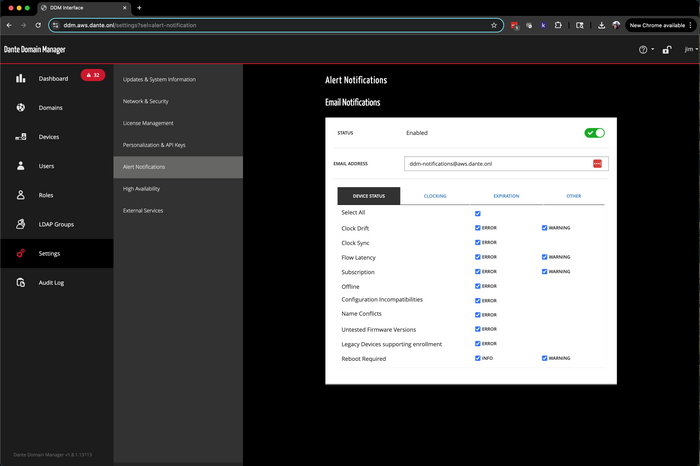Switch to the CLOCKING tab

[435, 196]
